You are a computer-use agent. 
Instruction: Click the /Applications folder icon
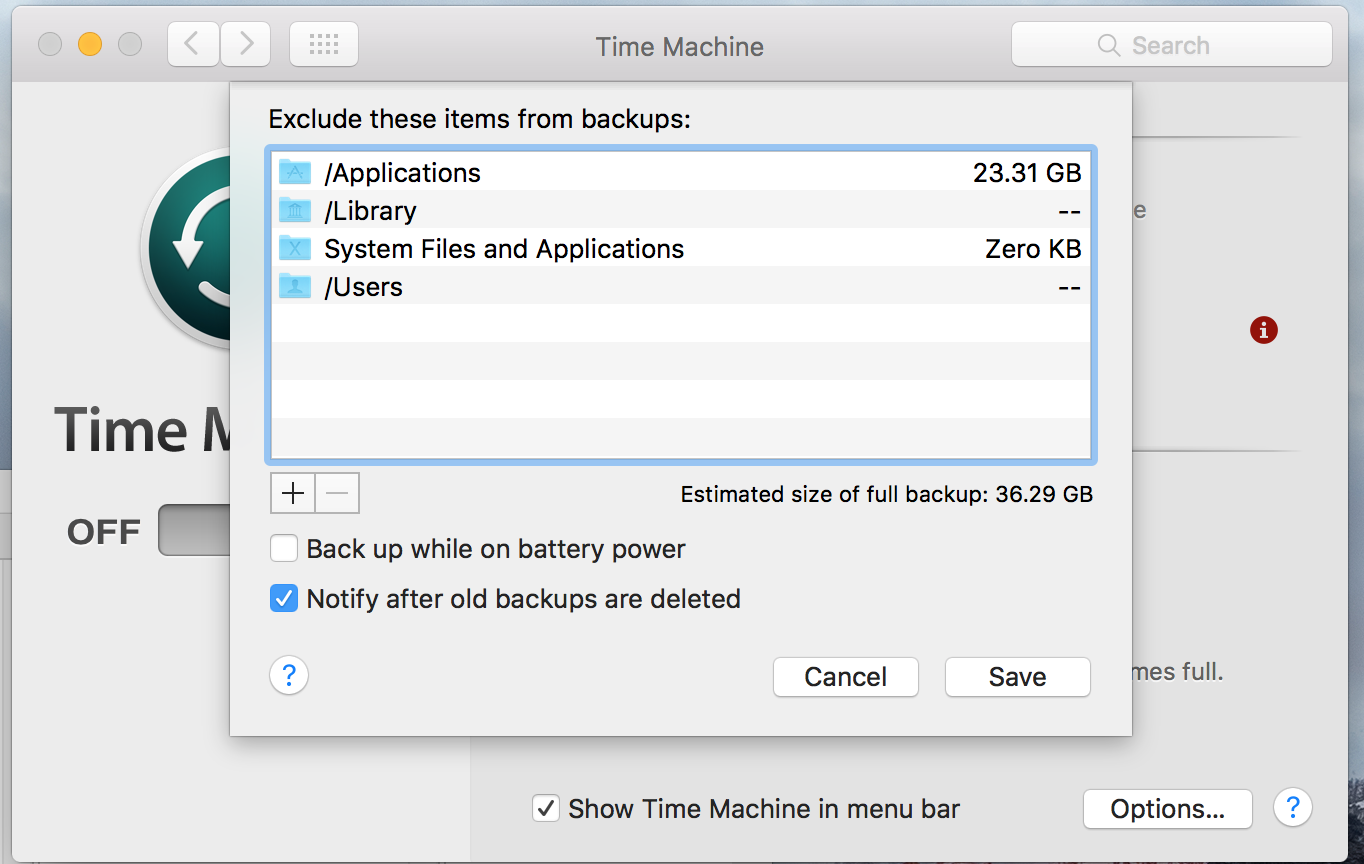tap(295, 172)
